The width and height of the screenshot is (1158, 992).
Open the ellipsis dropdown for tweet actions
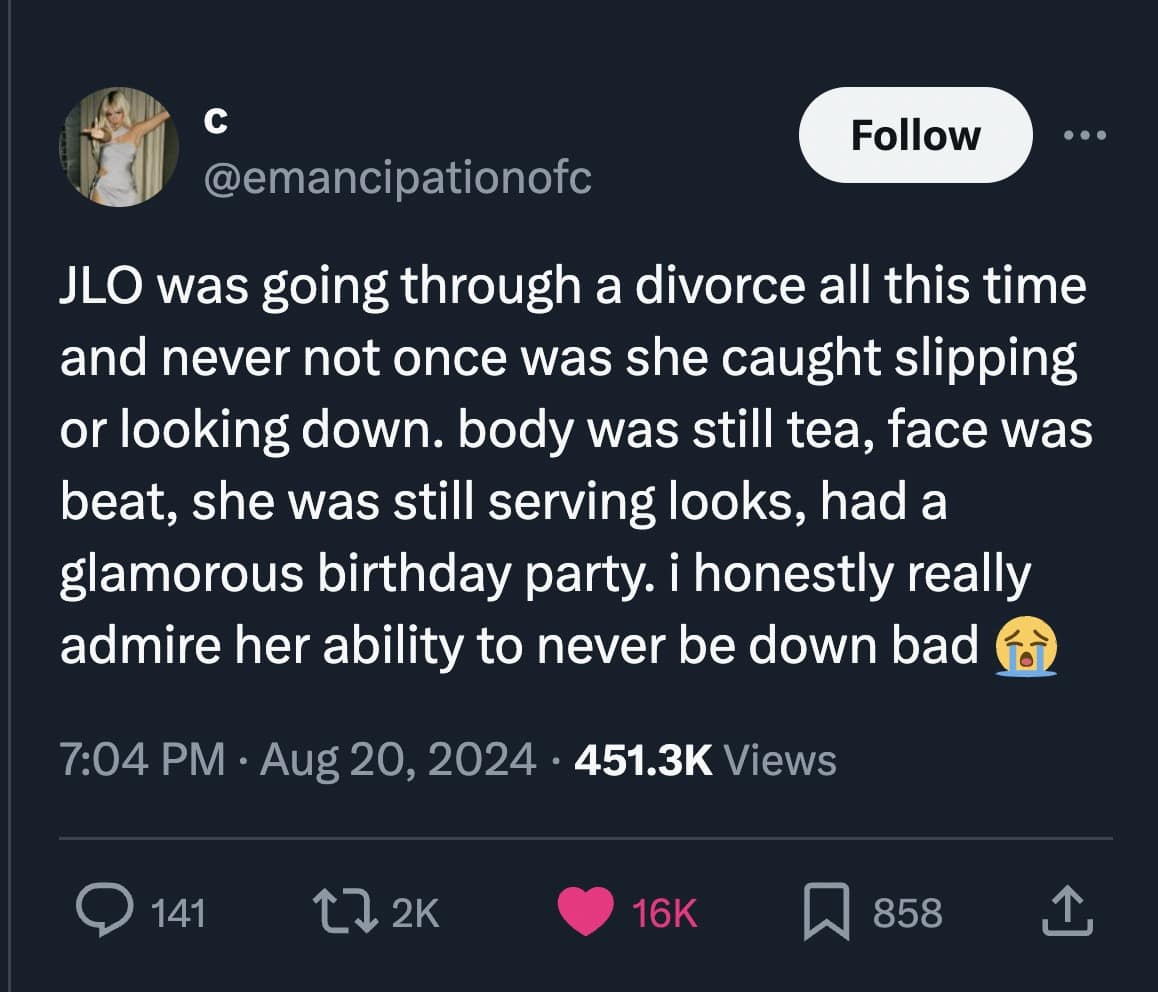pyautogui.click(x=1086, y=136)
